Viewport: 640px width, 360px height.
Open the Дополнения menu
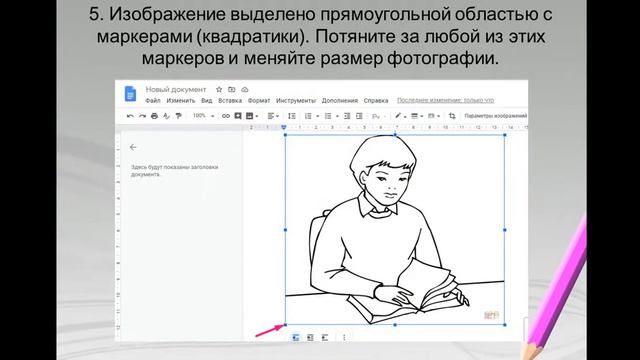pos(340,100)
